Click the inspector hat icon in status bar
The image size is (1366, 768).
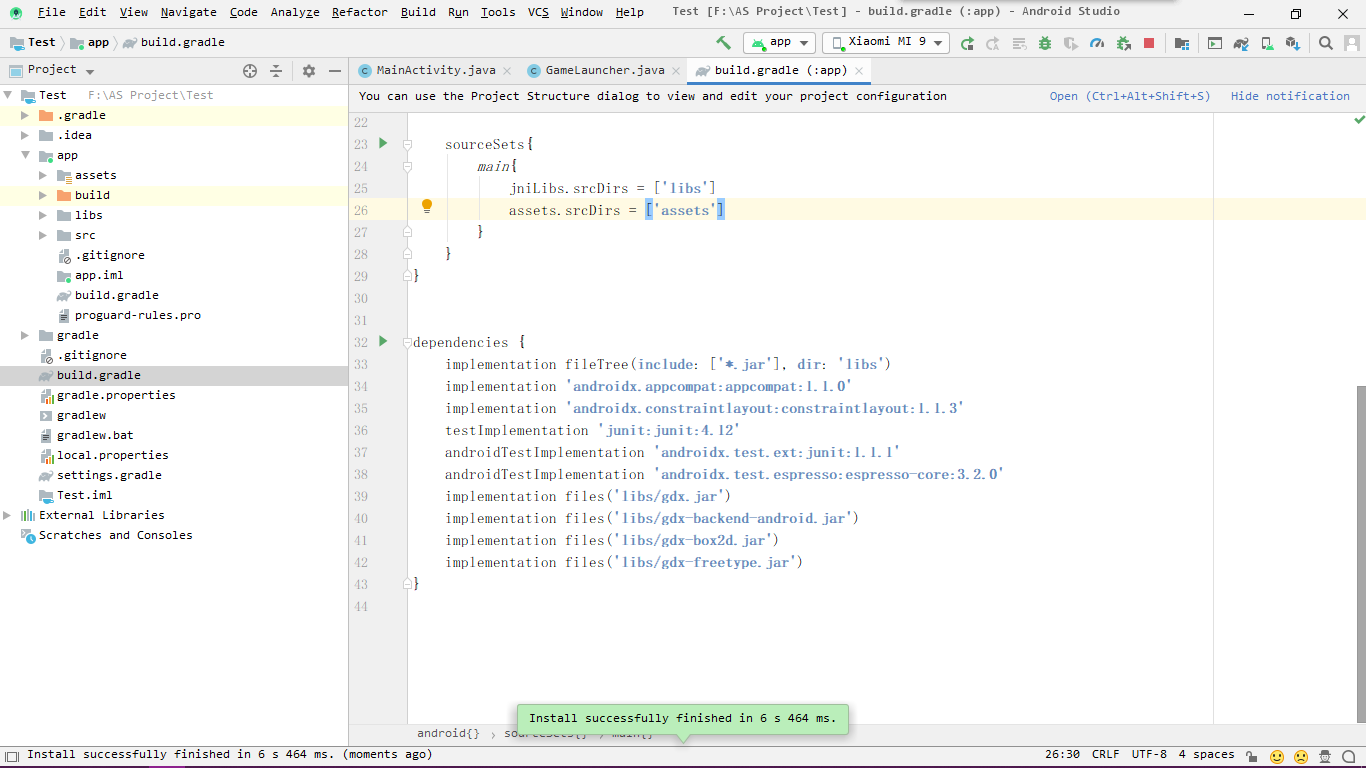tap(1325, 756)
